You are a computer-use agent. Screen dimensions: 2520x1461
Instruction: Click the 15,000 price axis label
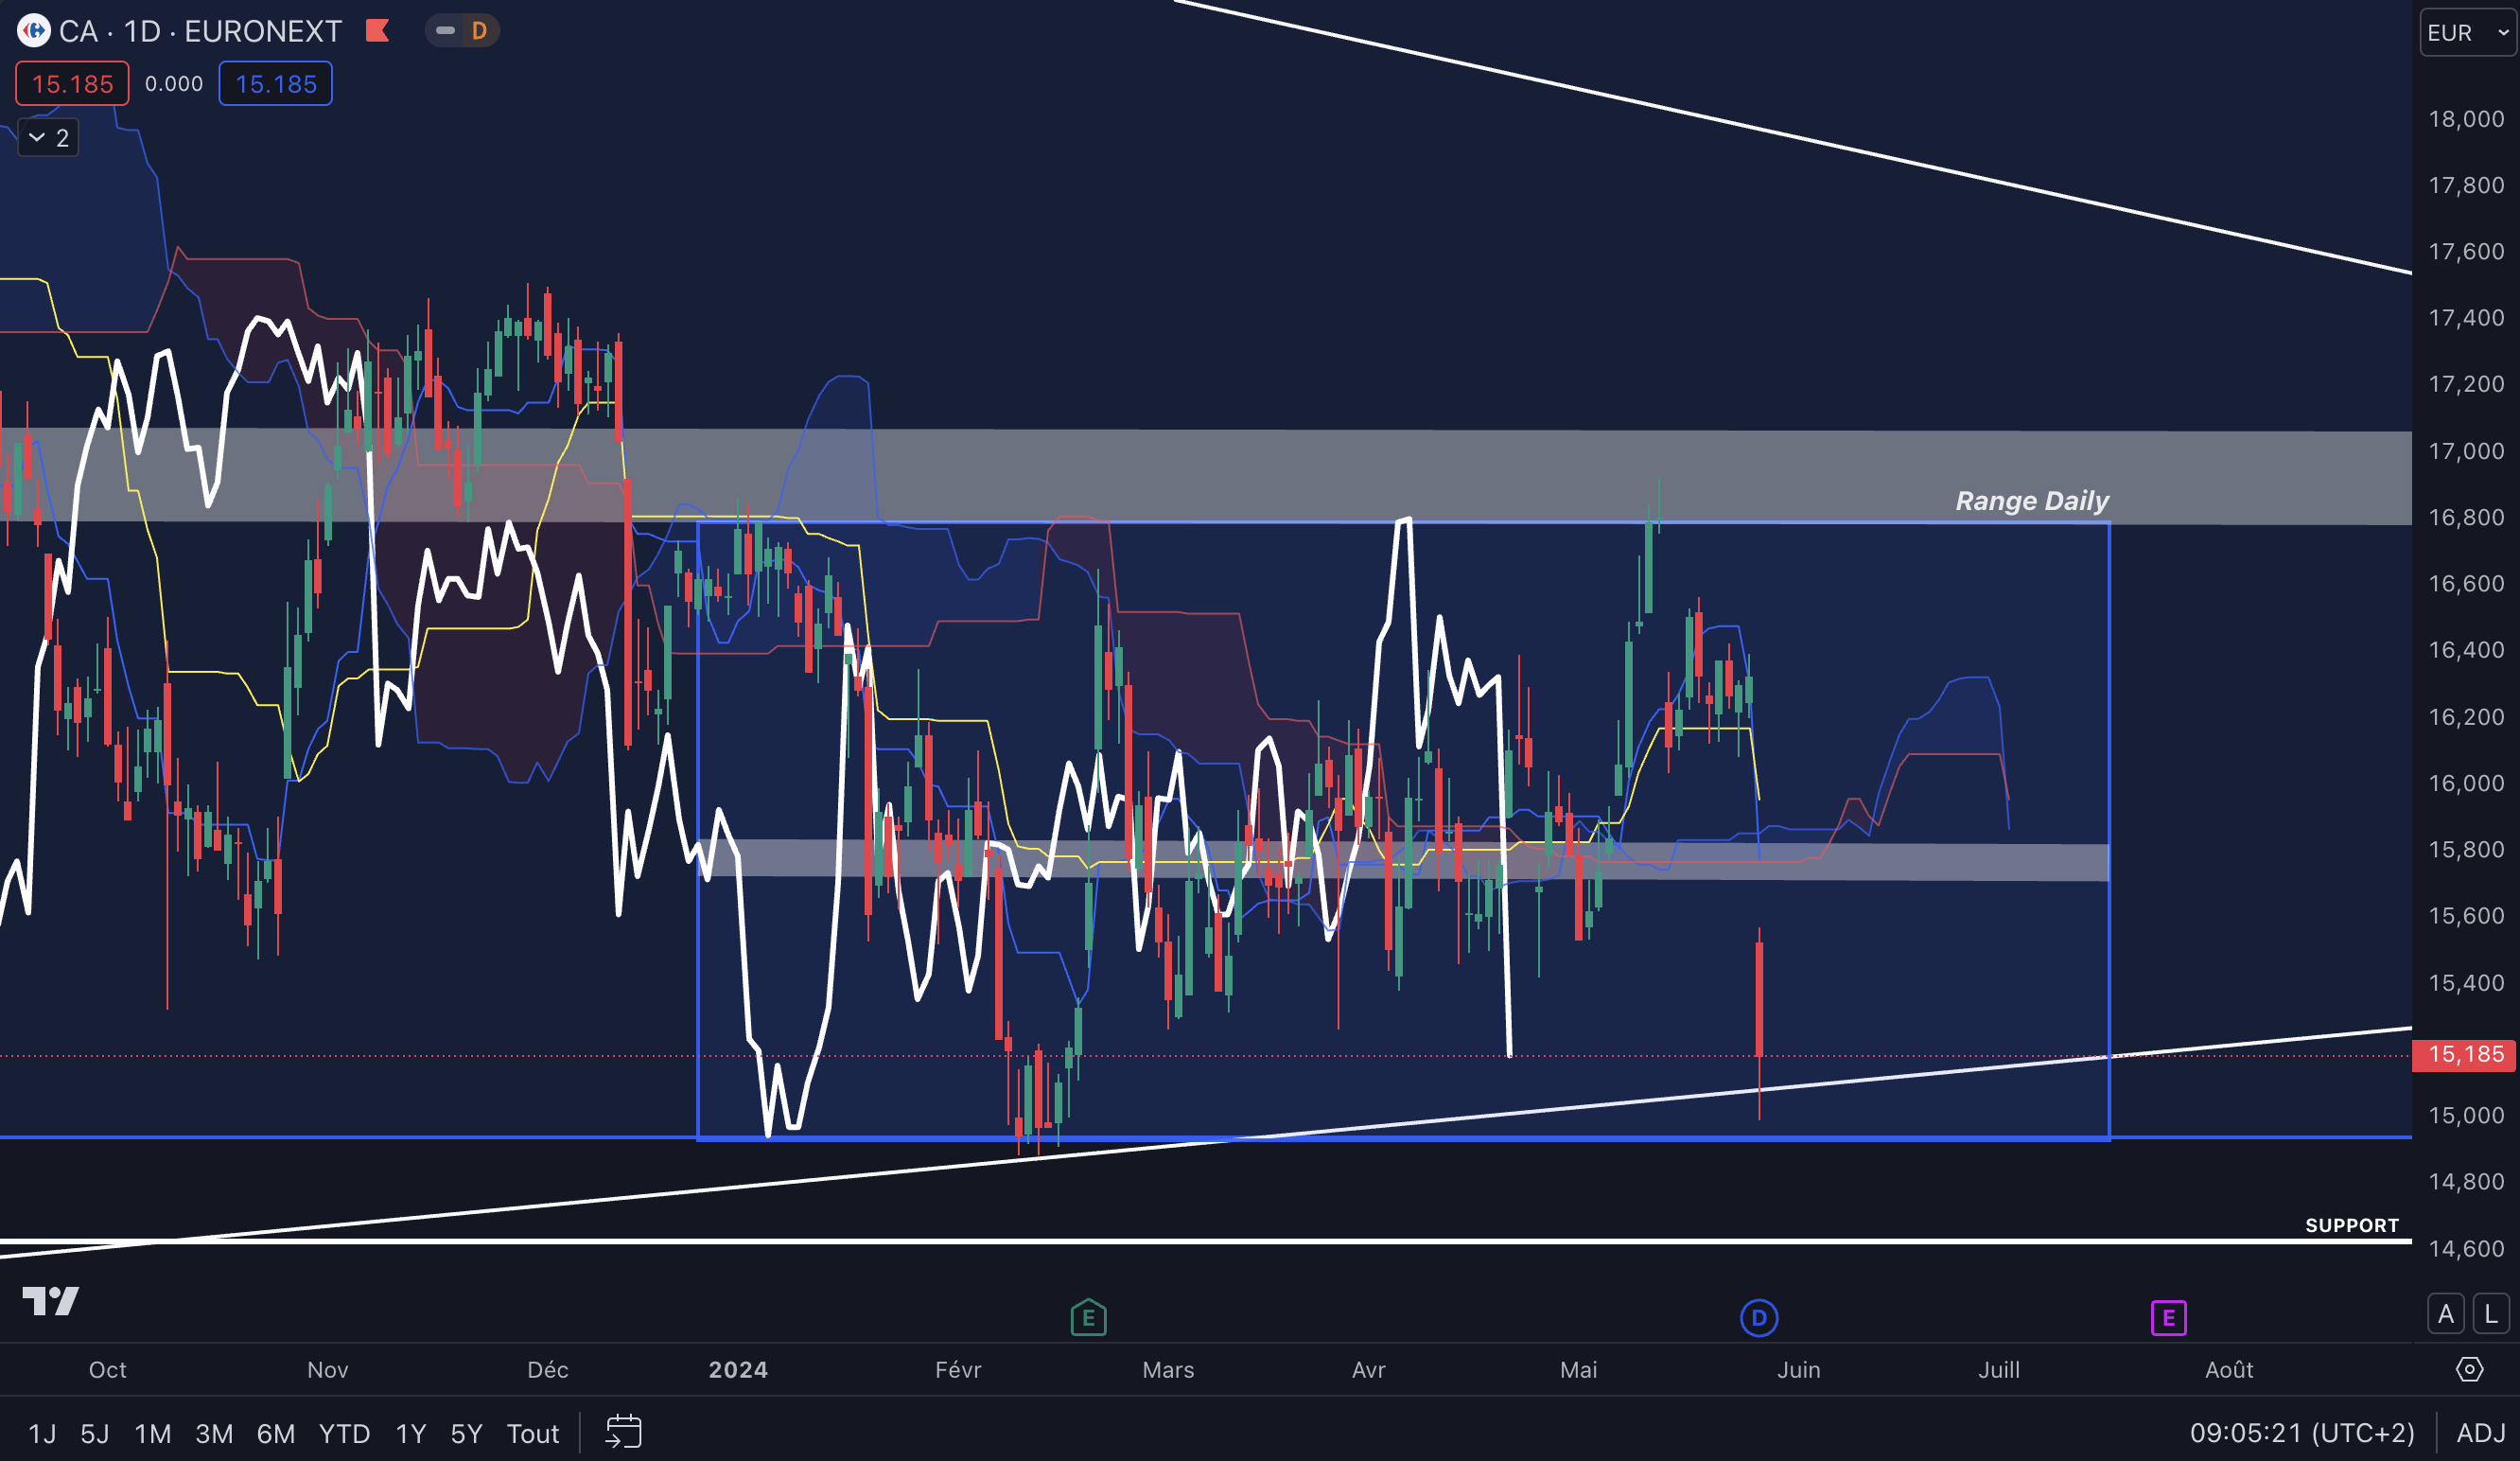[x=2466, y=1115]
